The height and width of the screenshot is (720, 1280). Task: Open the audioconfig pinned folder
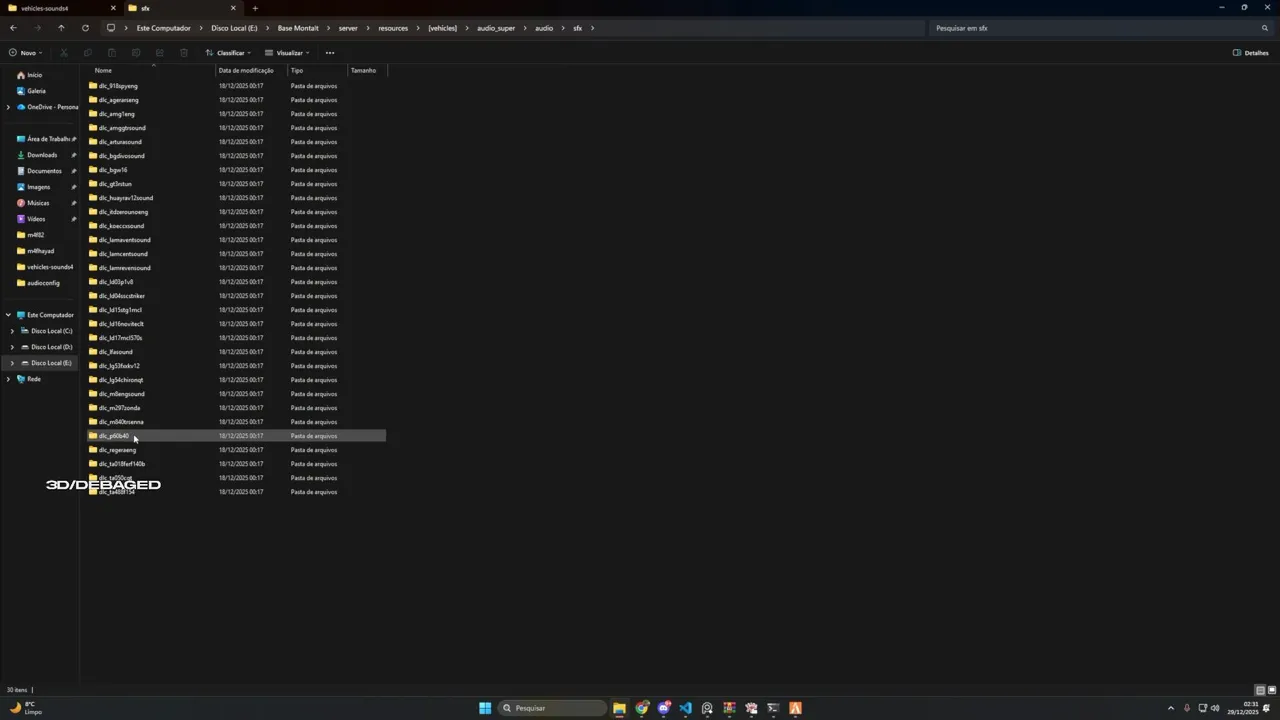pyautogui.click(x=40, y=283)
